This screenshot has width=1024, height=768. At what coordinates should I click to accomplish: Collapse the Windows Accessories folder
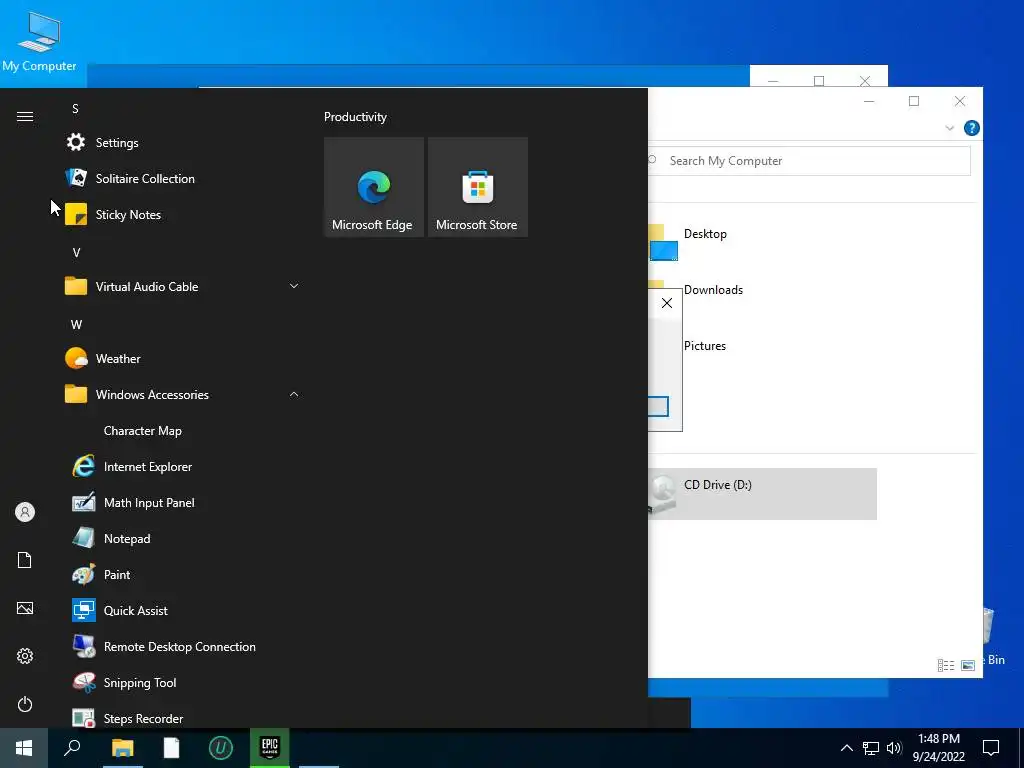point(183,394)
